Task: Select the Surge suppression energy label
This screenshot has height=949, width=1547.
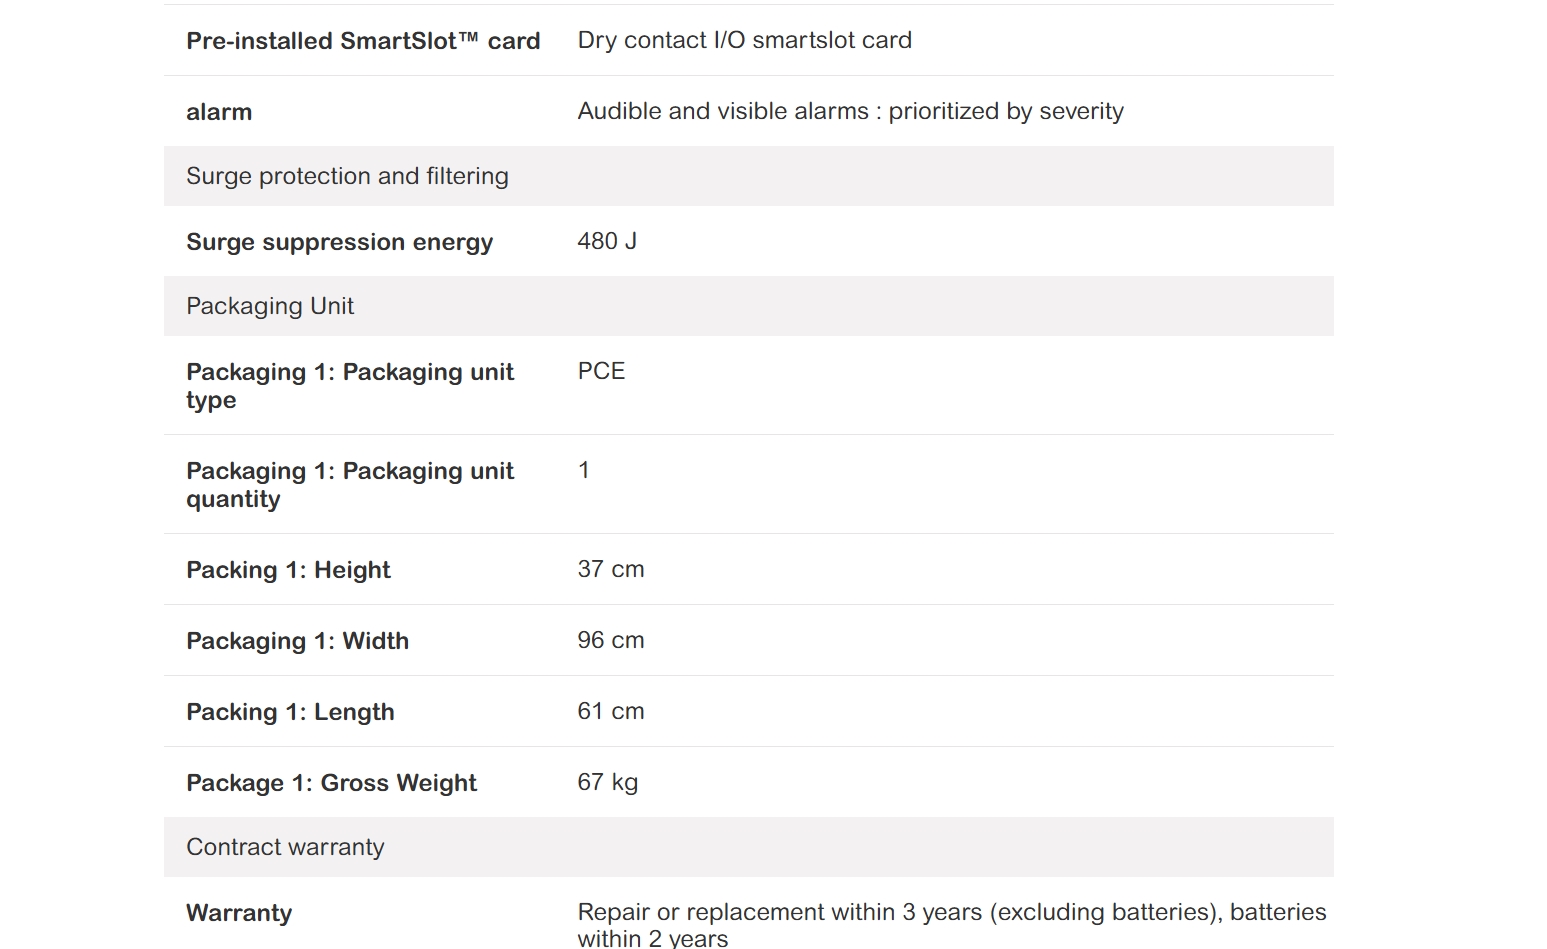Action: click(339, 242)
